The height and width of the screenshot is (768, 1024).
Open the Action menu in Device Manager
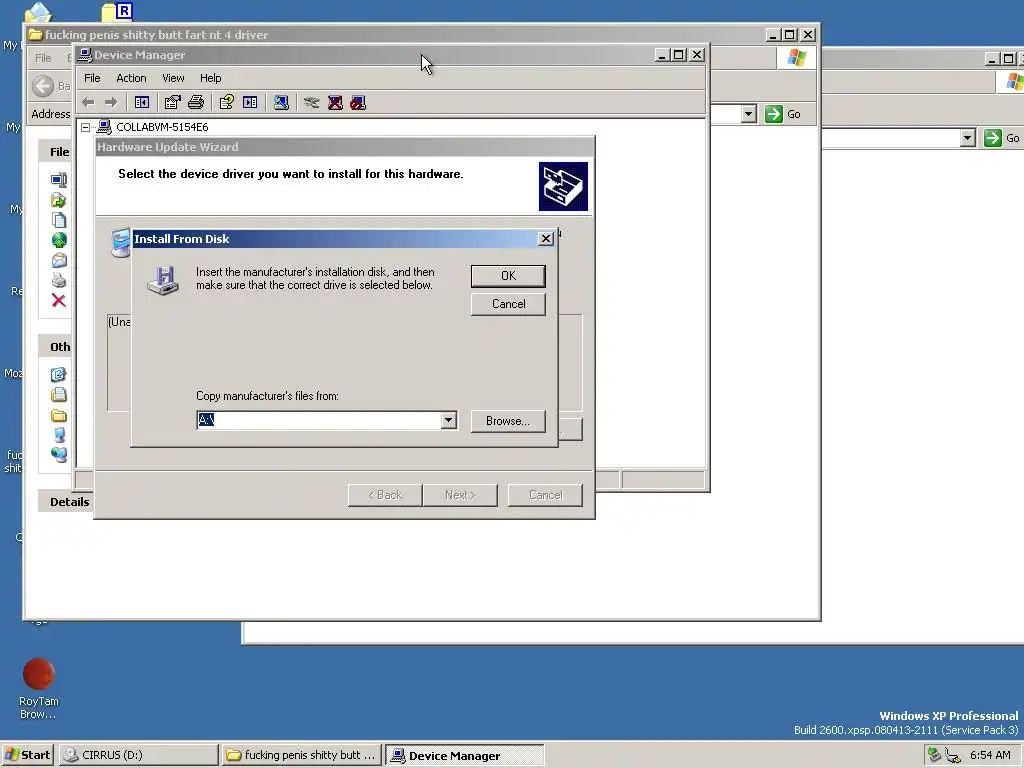coord(131,78)
